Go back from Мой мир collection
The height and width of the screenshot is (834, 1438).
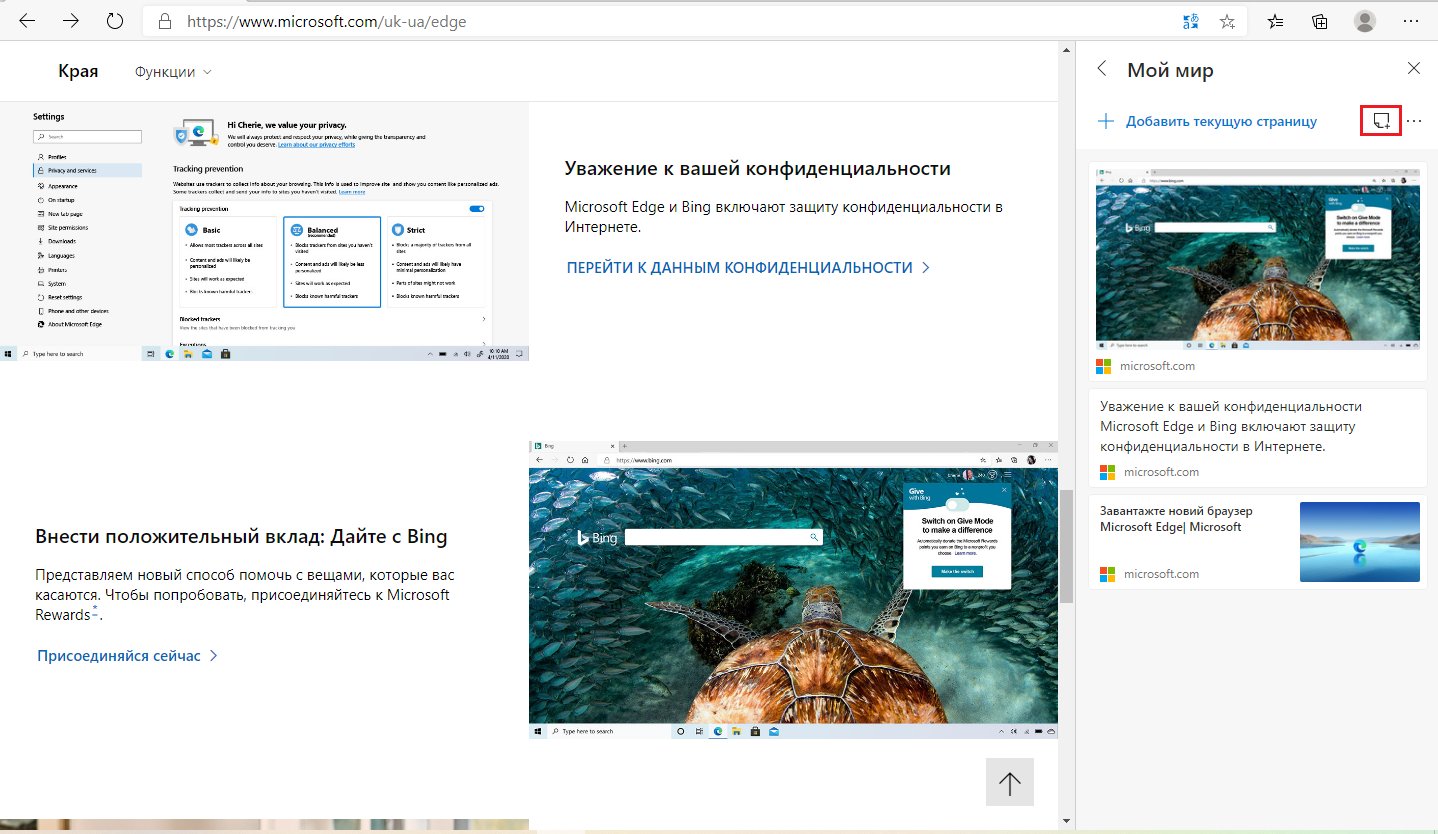point(1102,69)
